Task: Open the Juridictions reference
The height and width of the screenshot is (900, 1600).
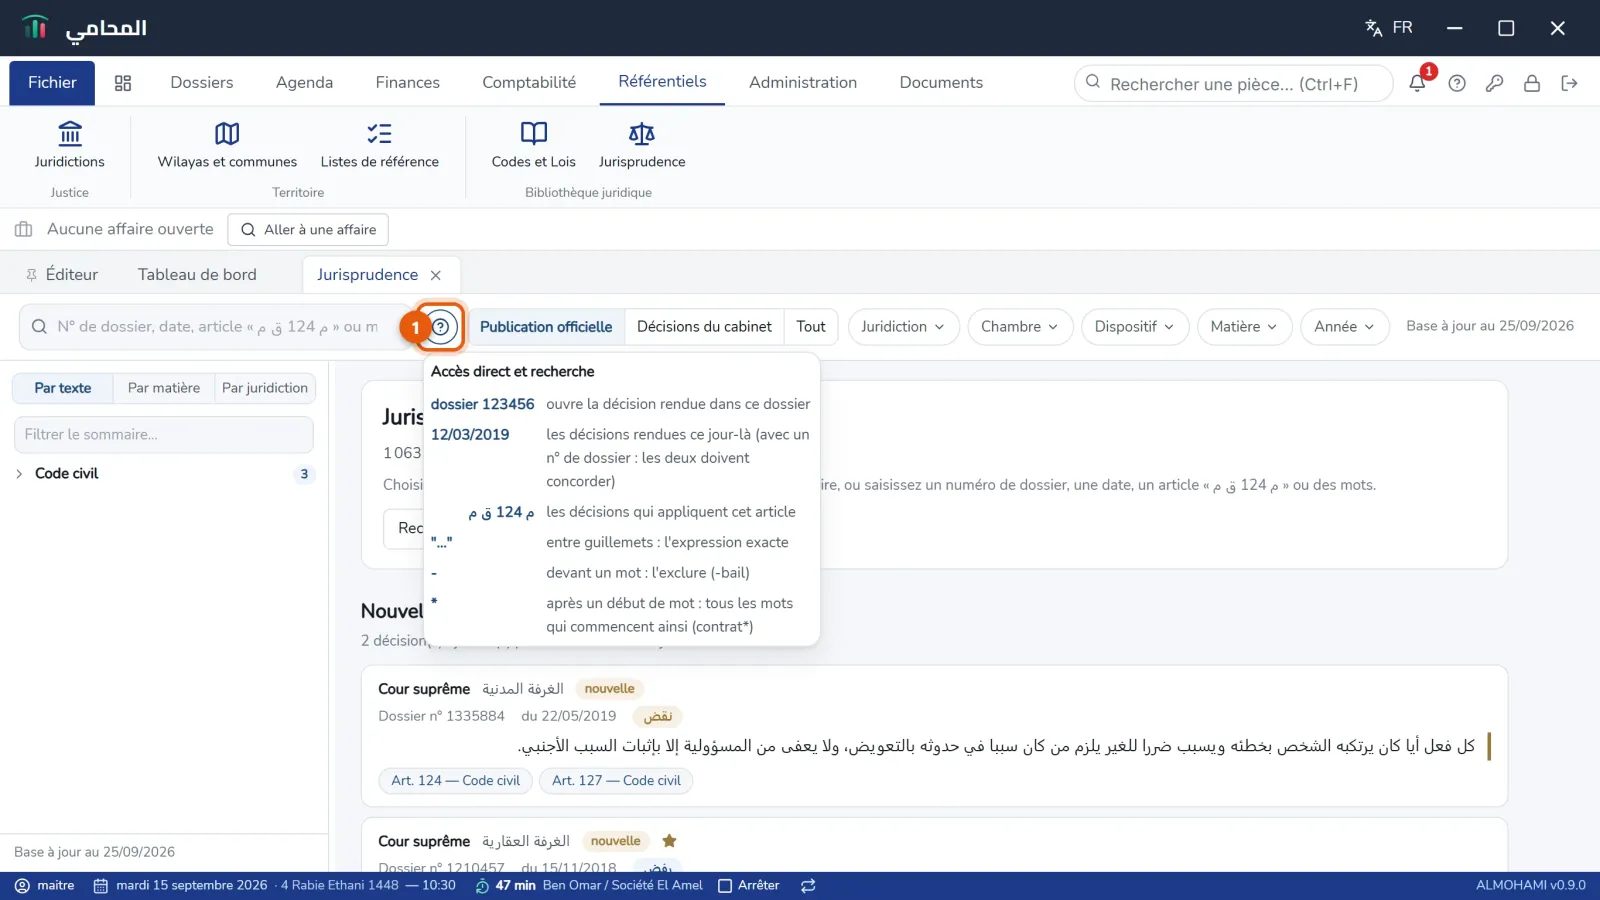Action: (69, 145)
